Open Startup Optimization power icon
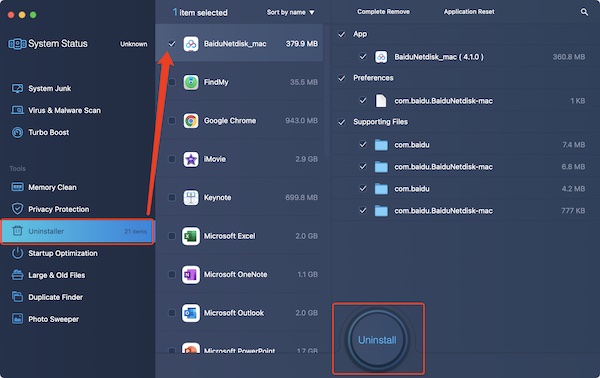The width and height of the screenshot is (600, 378). tap(17, 253)
